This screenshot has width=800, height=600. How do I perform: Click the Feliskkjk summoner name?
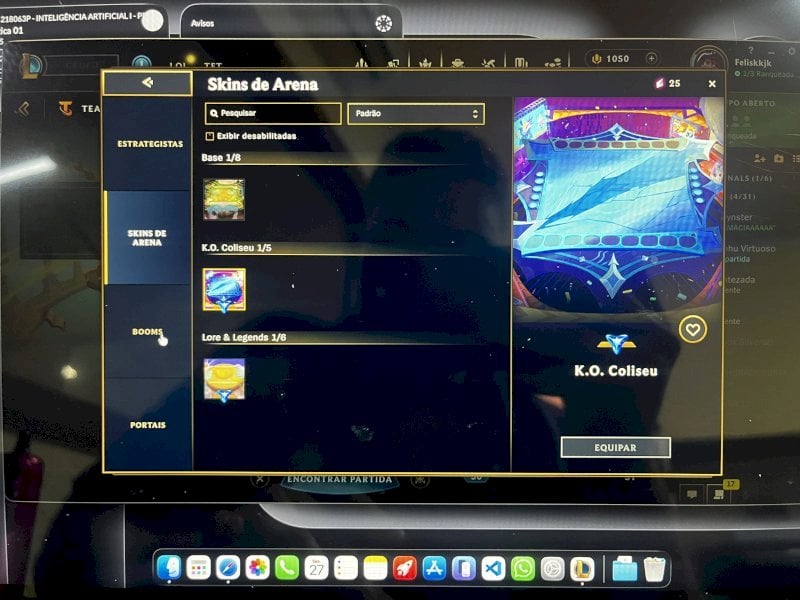click(753, 63)
